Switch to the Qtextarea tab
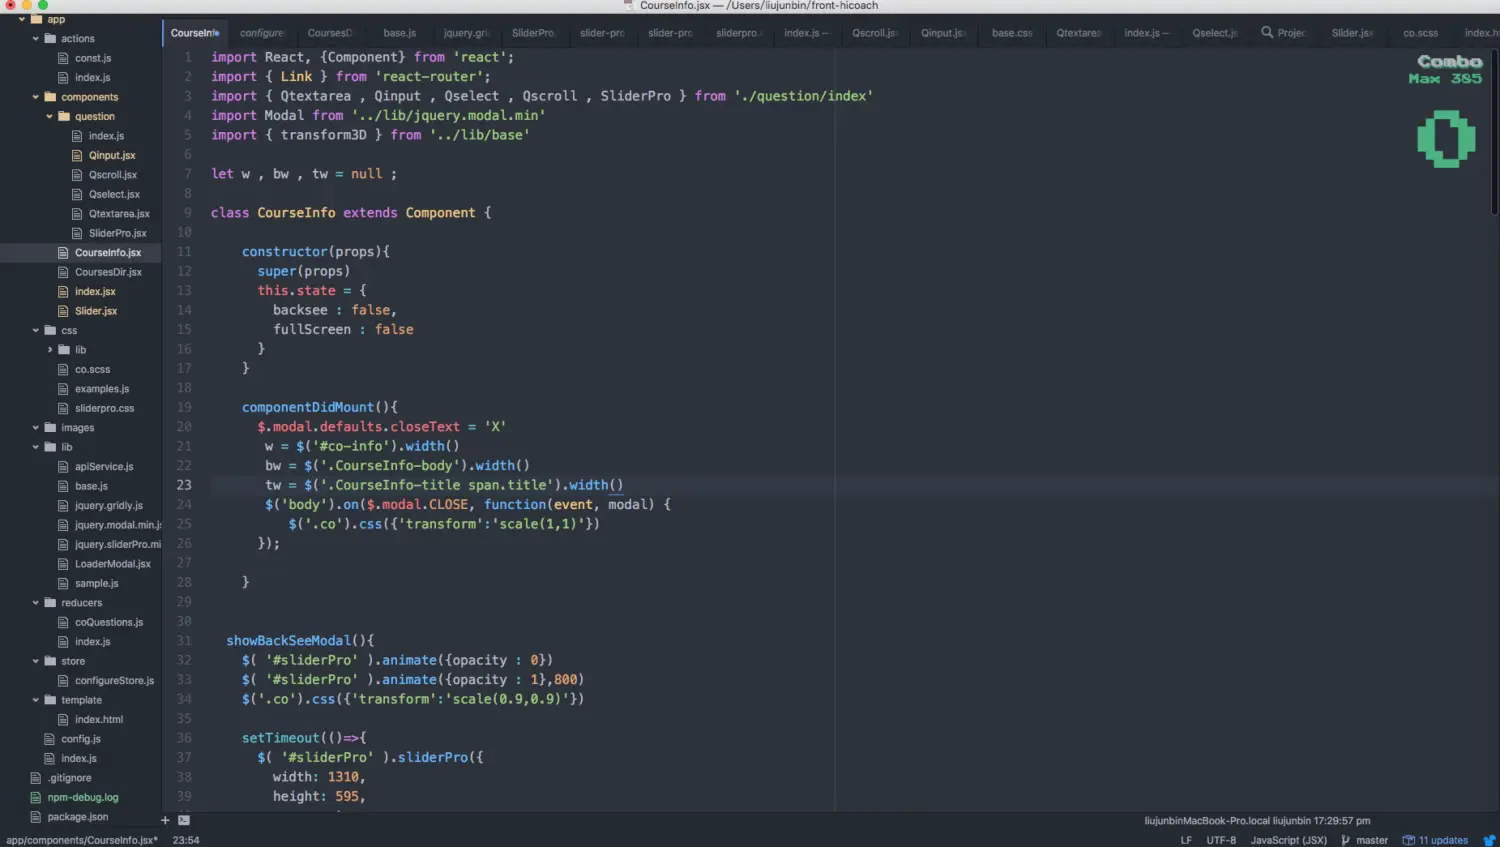1500x847 pixels. pyautogui.click(x=1079, y=33)
